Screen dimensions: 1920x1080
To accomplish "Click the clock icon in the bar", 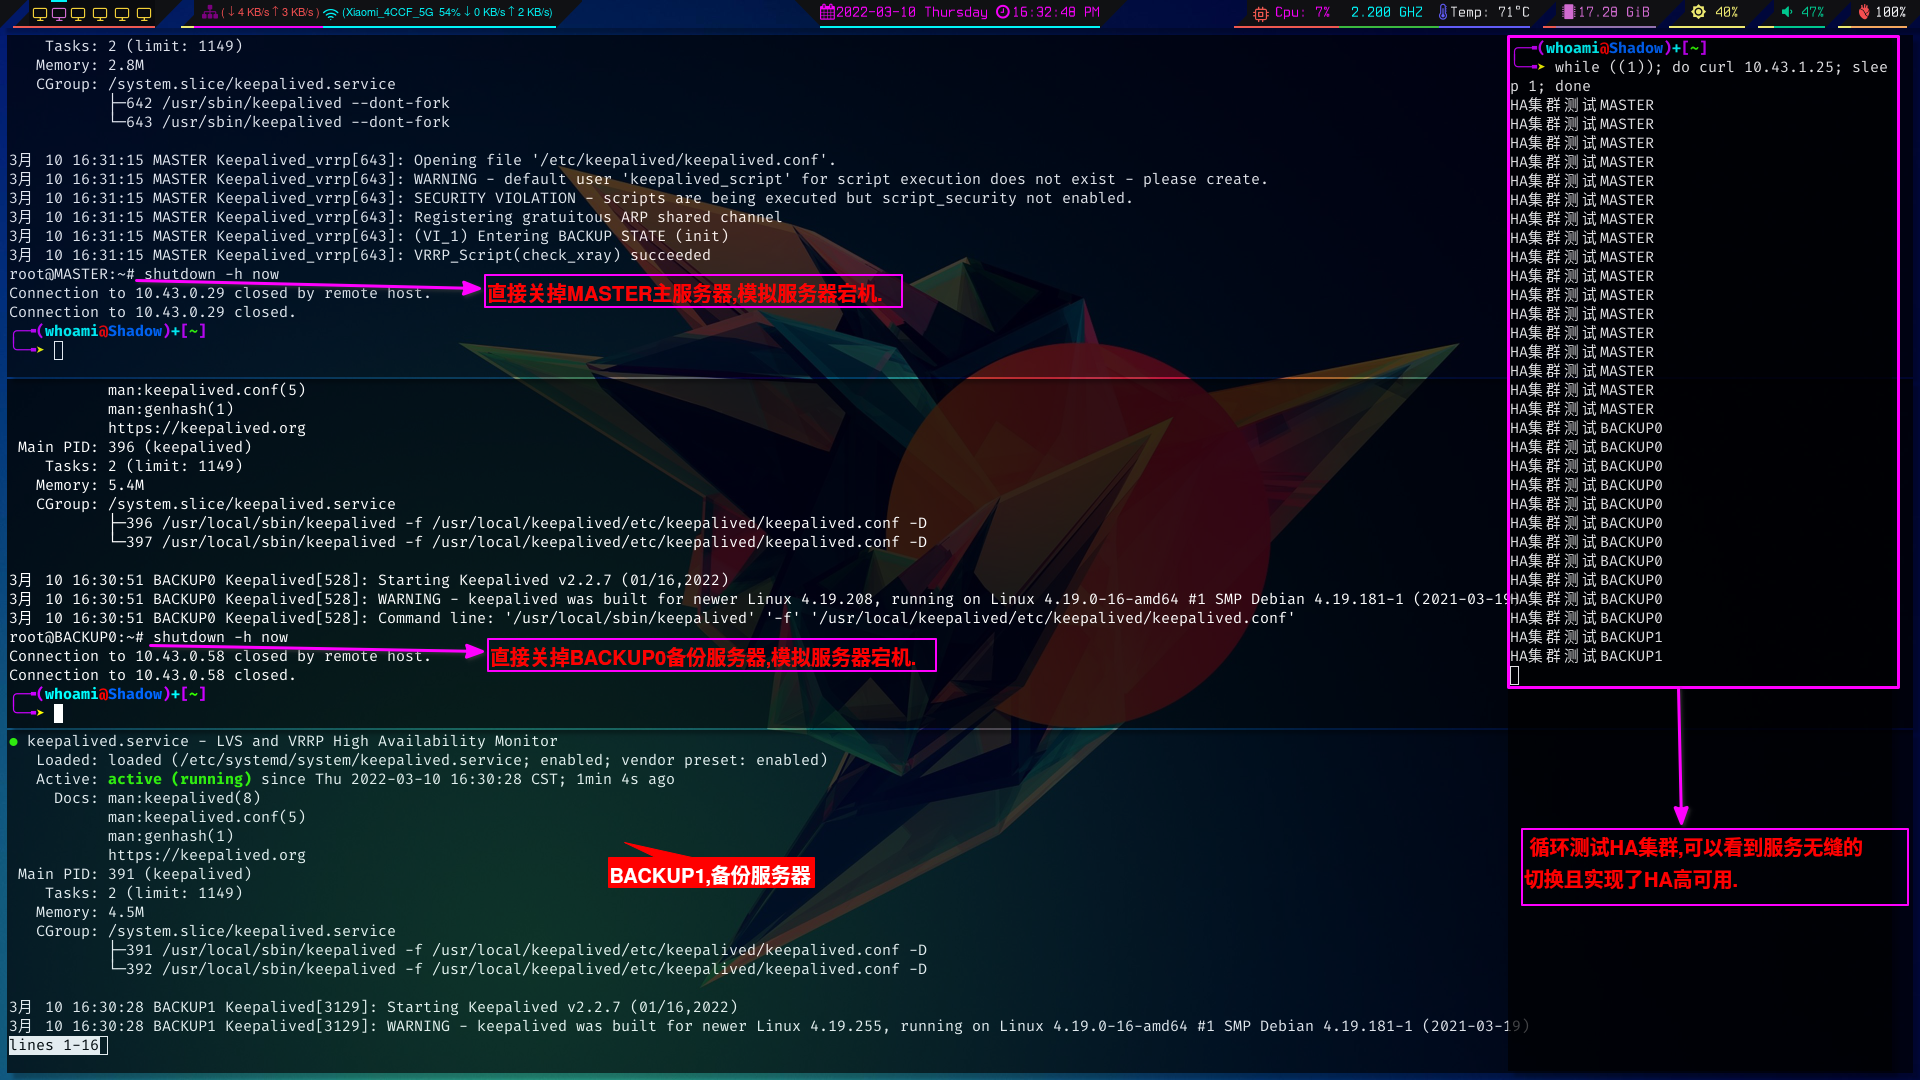I will [1003, 12].
